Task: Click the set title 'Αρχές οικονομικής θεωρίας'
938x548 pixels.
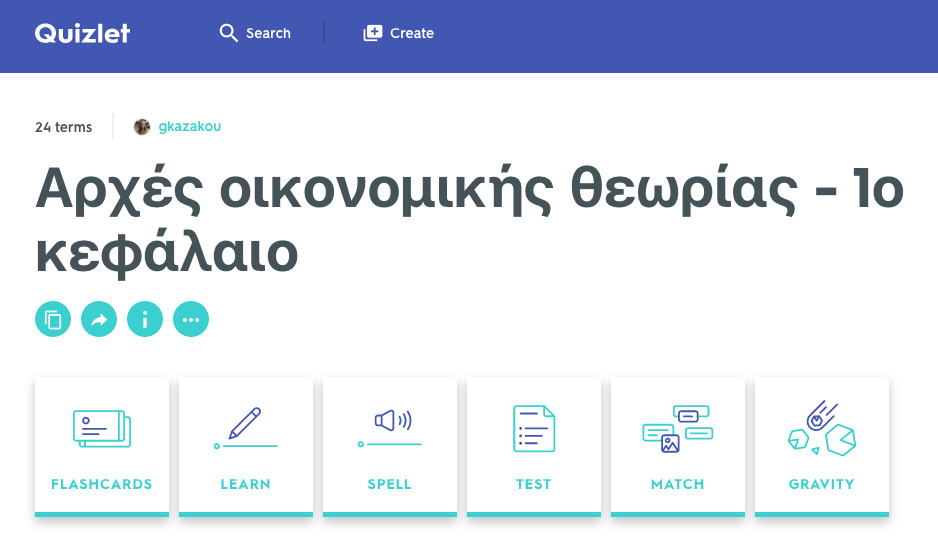Action: pos(417,189)
